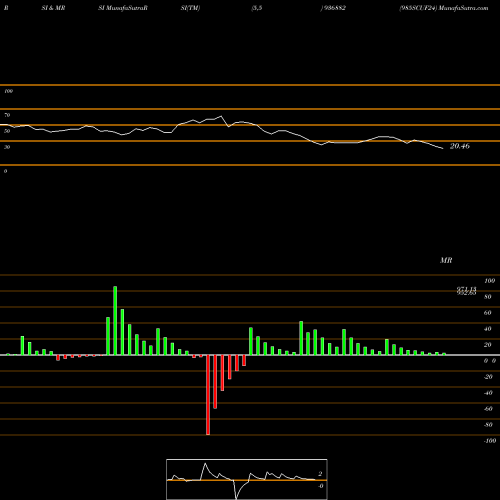Click the '2' label in the mini chart
This screenshot has width=500, height=500.
tap(320, 474)
